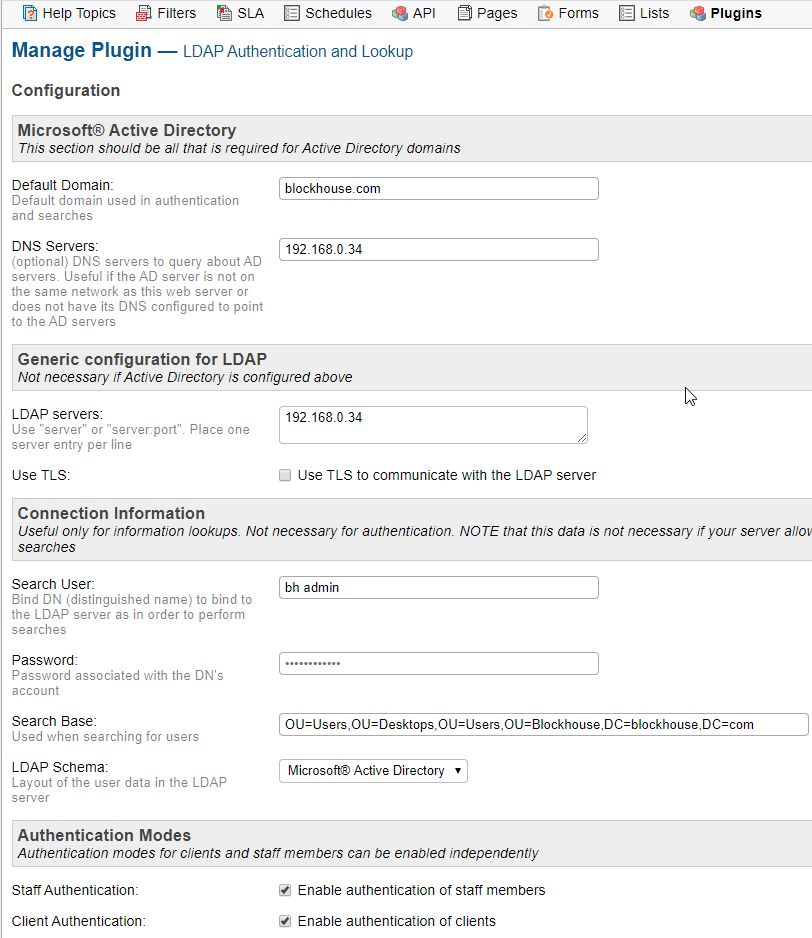Click the Search Base text field
The width and height of the screenshot is (812, 938).
click(543, 724)
